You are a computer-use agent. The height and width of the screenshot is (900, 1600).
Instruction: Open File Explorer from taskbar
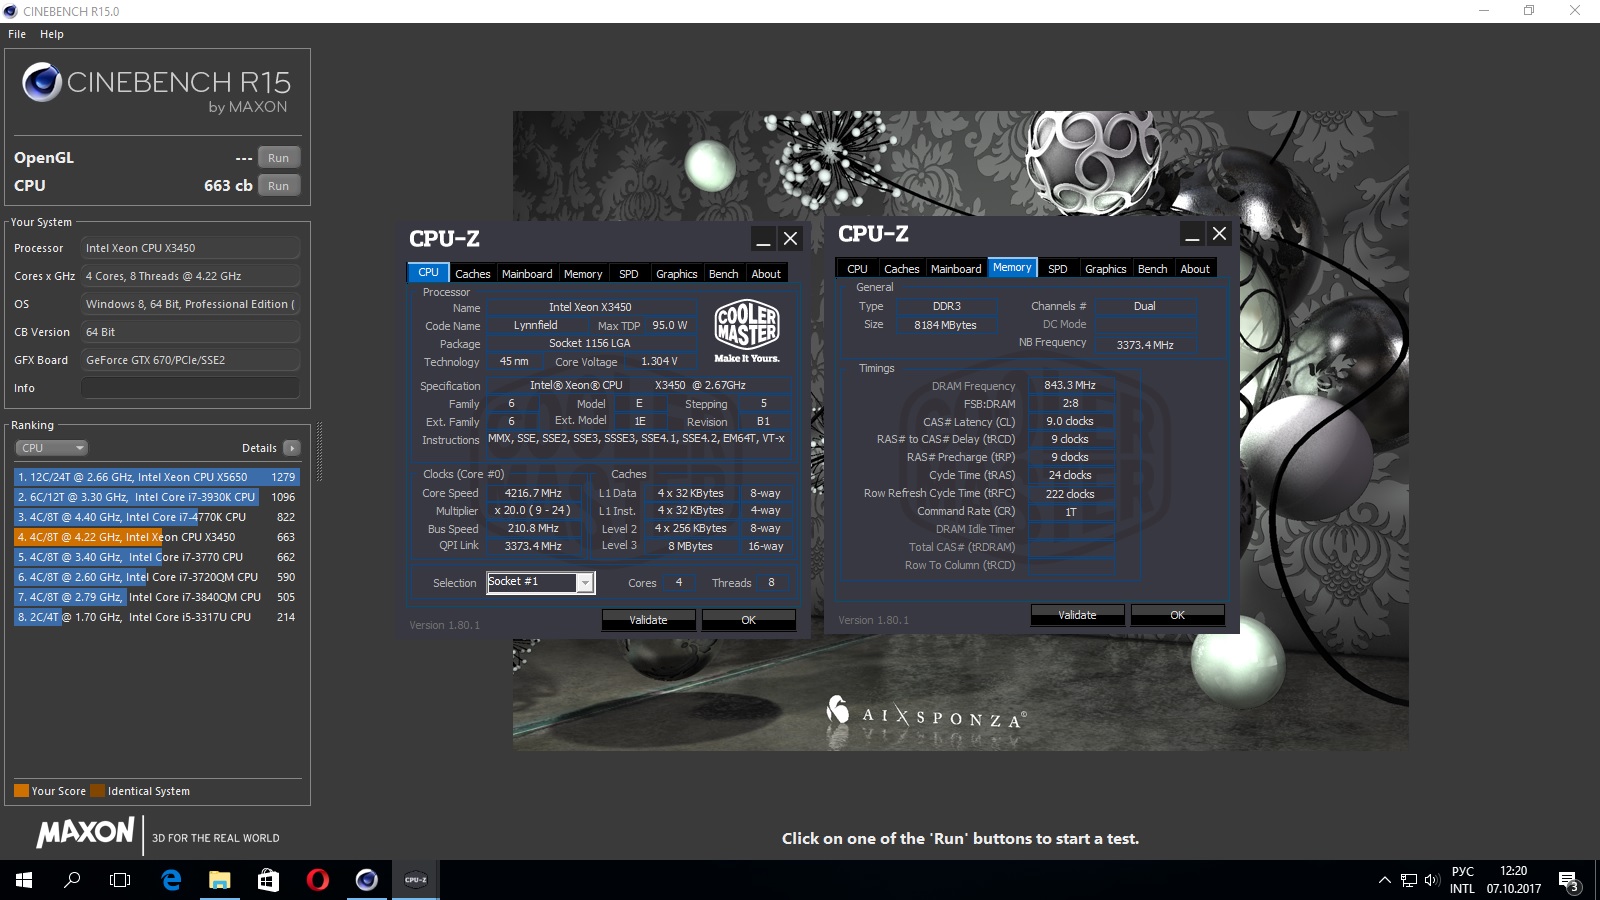coord(219,880)
